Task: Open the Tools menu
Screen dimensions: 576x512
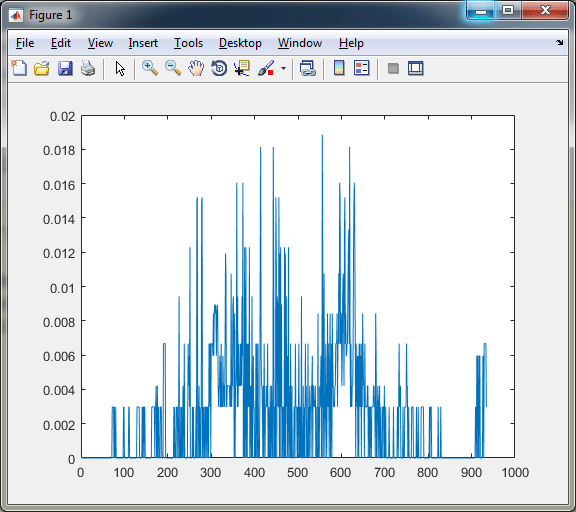Action: click(x=188, y=43)
